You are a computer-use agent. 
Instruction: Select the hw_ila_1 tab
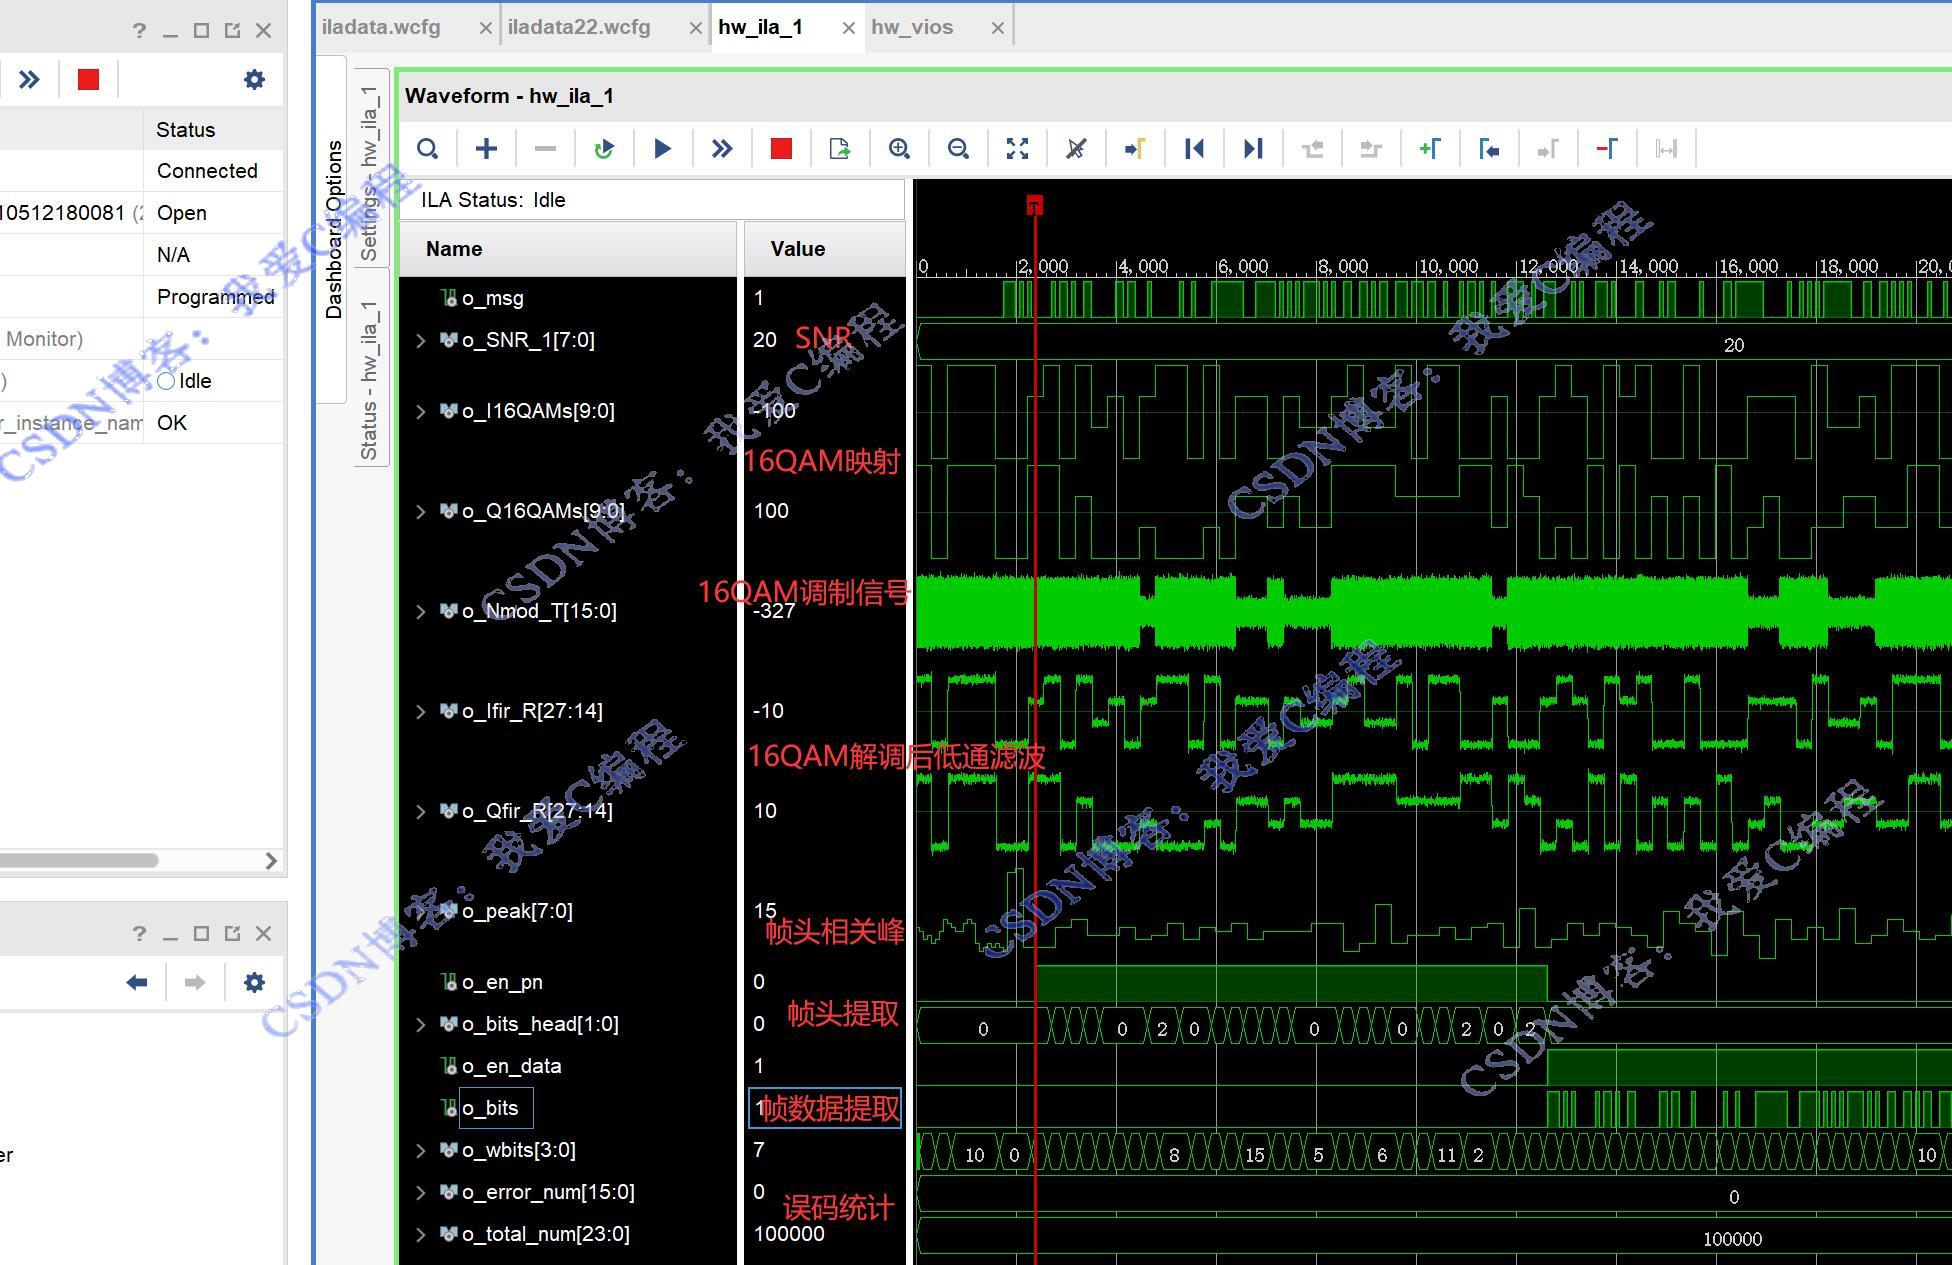point(760,27)
